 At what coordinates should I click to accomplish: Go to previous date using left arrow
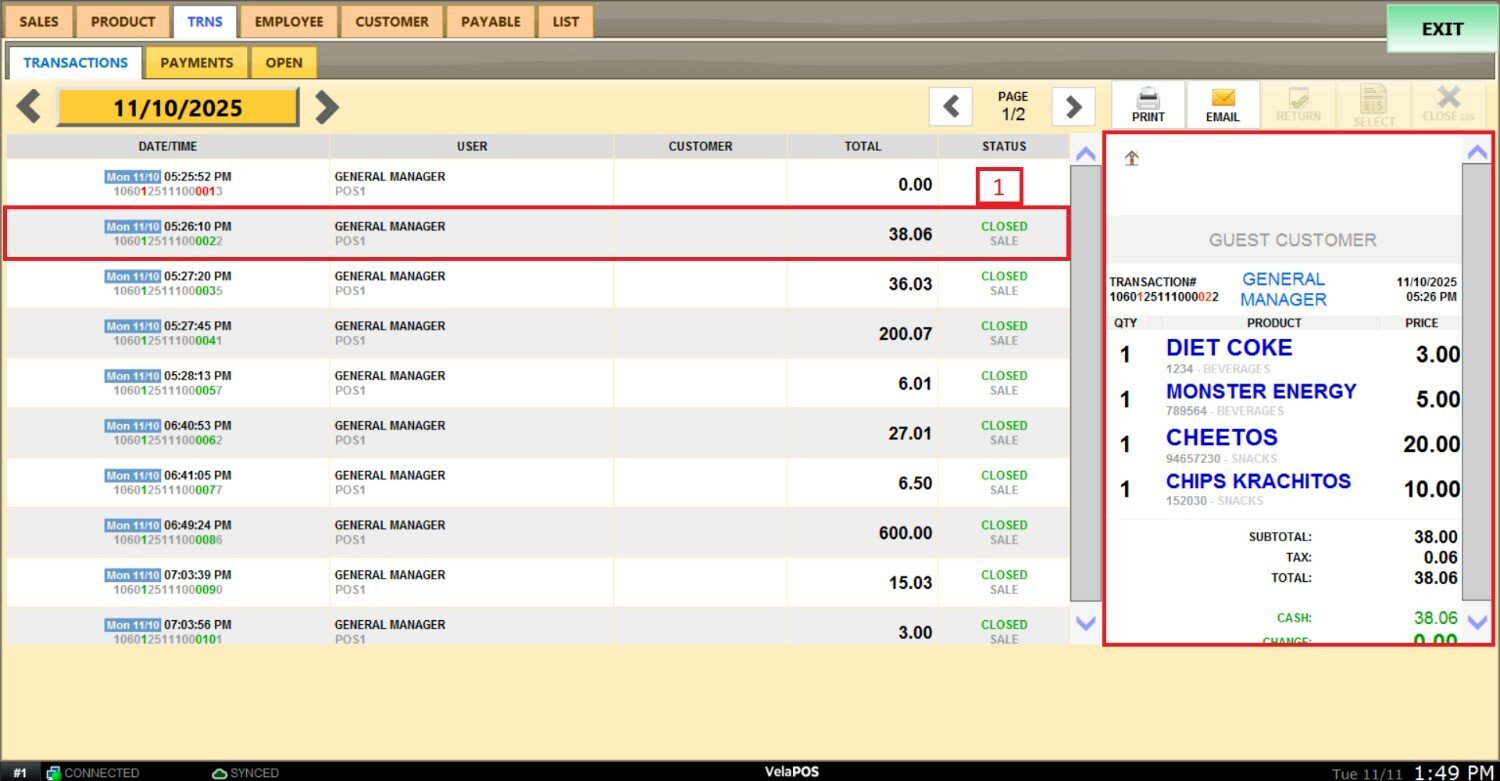click(29, 107)
